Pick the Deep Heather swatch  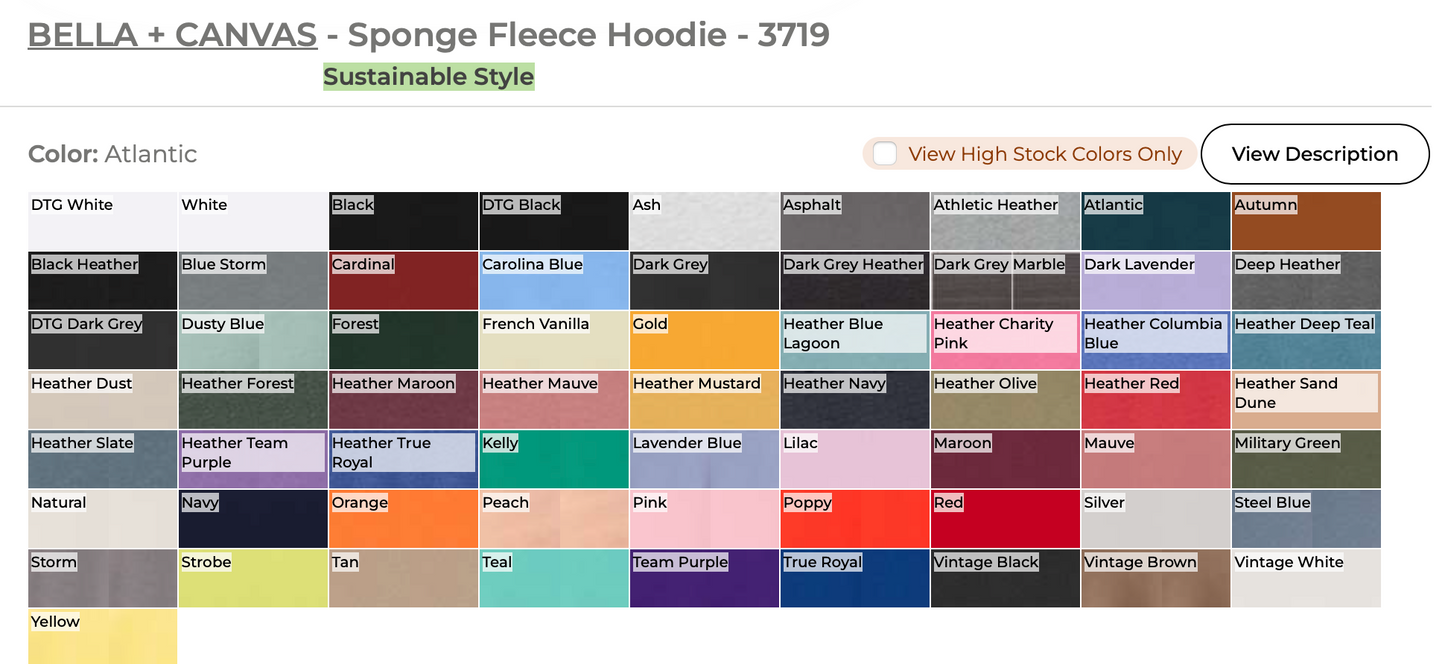point(1305,280)
